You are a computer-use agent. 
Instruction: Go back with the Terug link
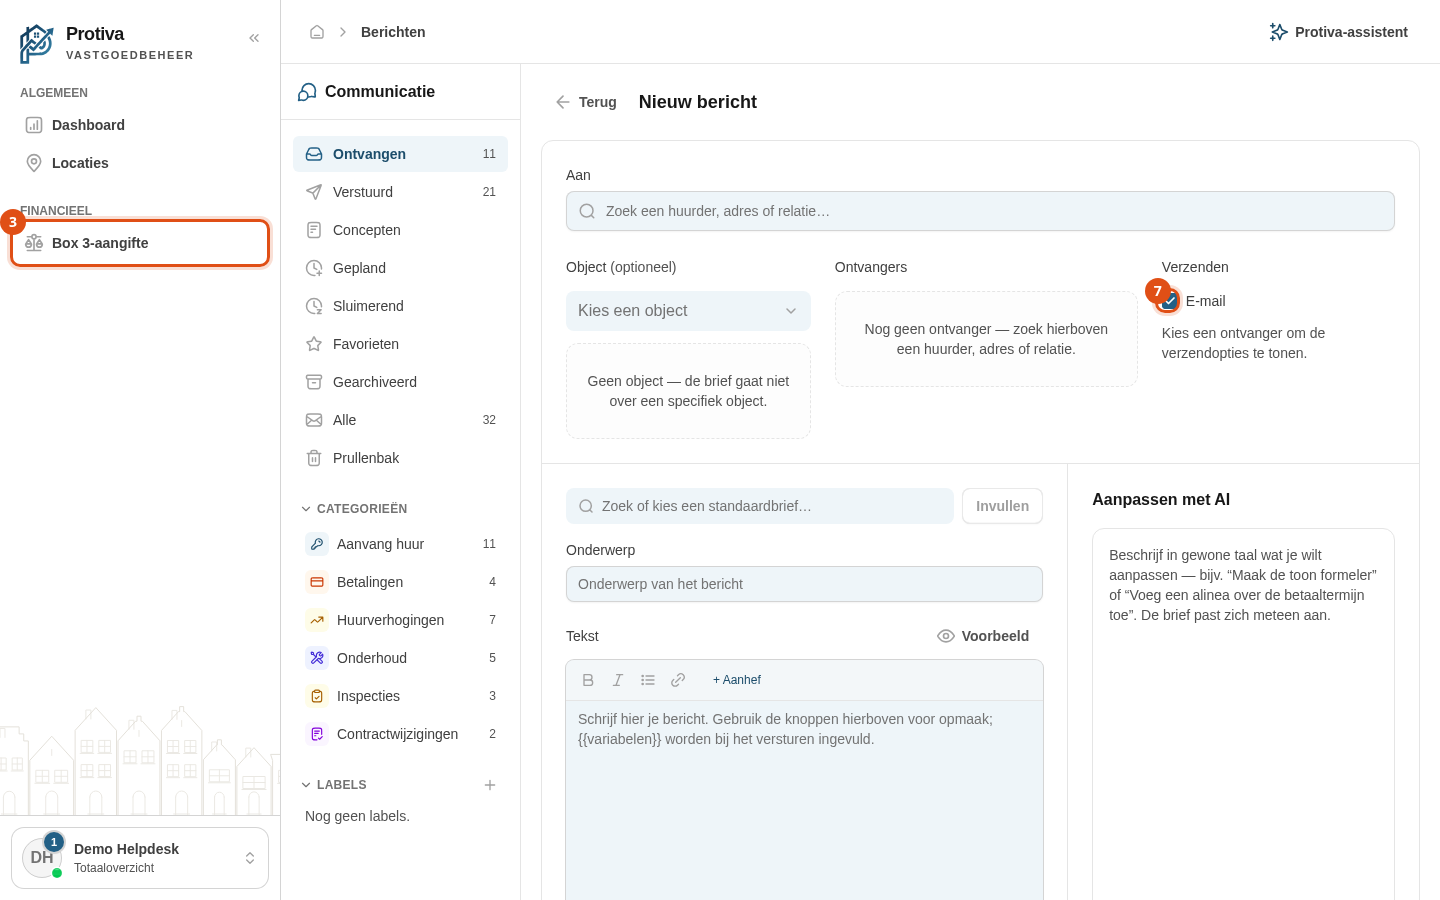coord(586,102)
